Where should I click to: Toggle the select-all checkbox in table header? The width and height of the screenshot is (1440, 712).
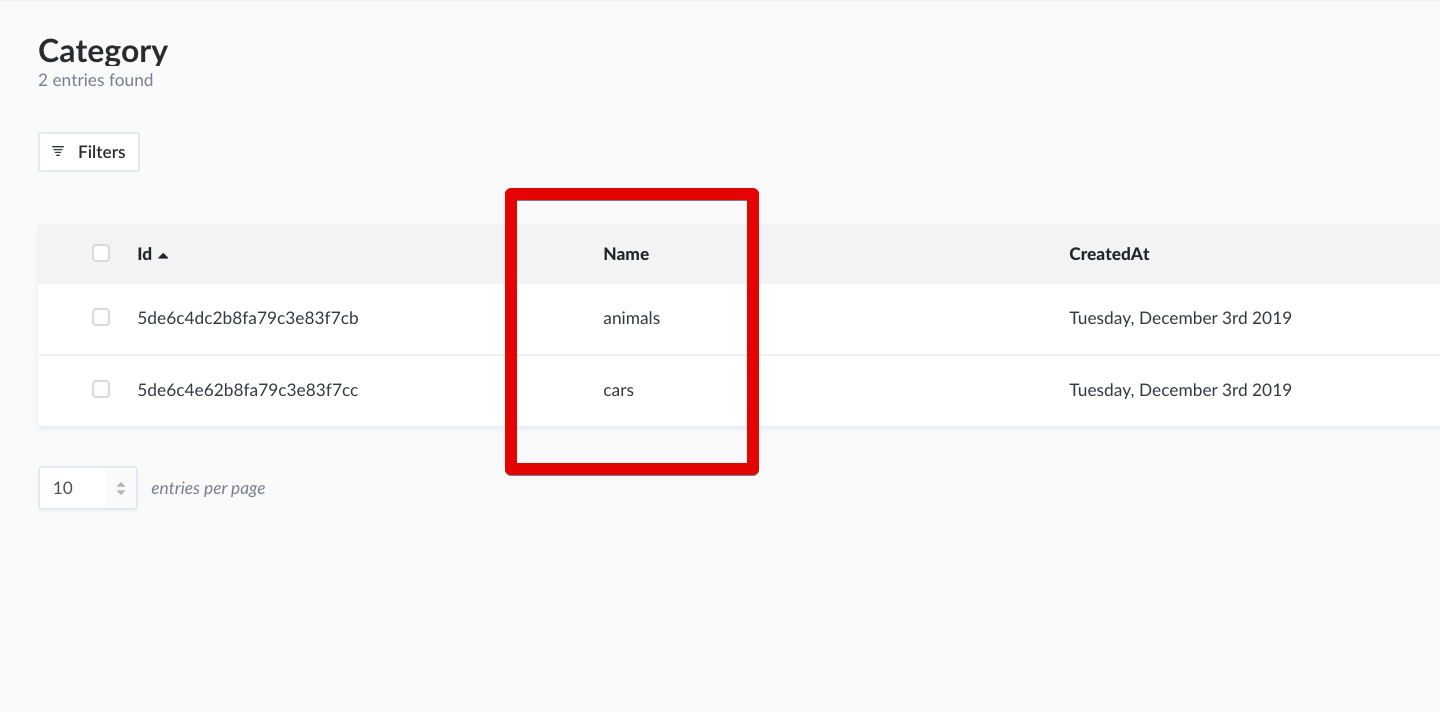100,252
